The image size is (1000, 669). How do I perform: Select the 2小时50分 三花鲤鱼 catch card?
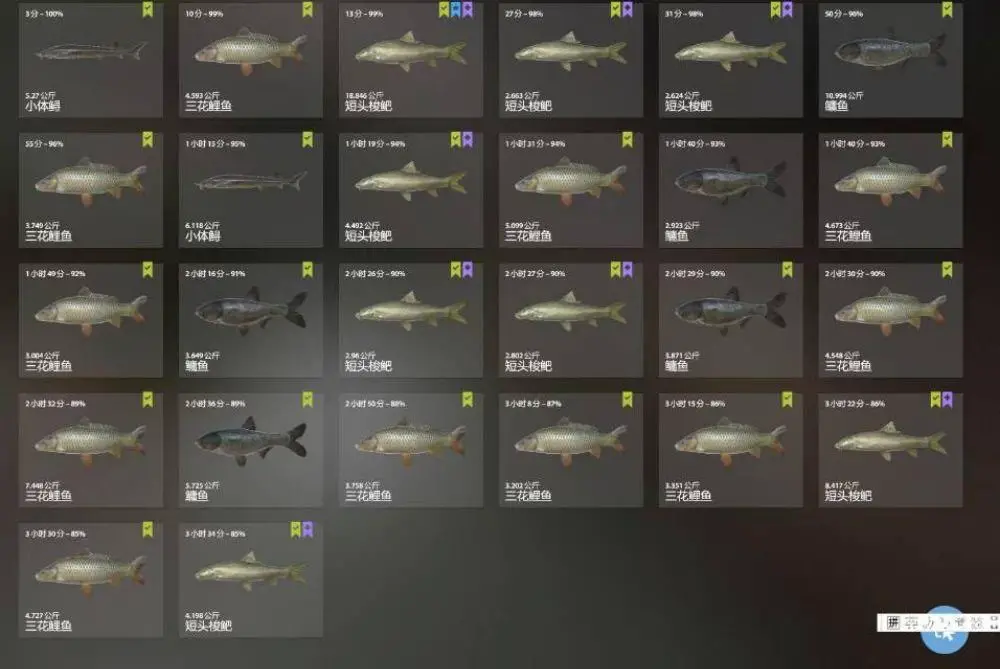(x=411, y=450)
